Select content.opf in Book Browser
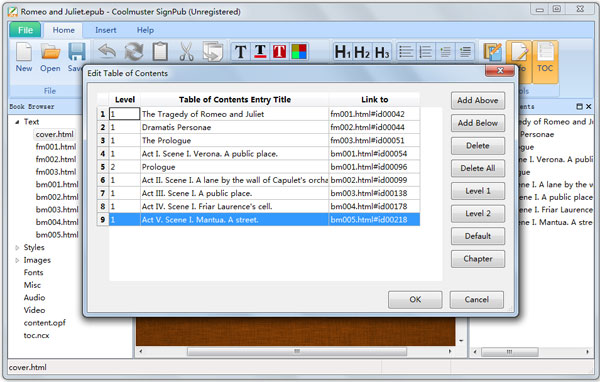Screen dimensions: 600x382 point(44,323)
